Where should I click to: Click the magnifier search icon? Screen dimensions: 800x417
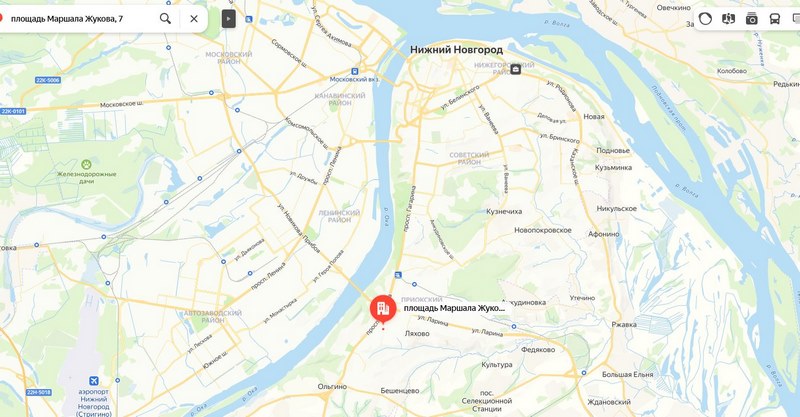click(165, 19)
